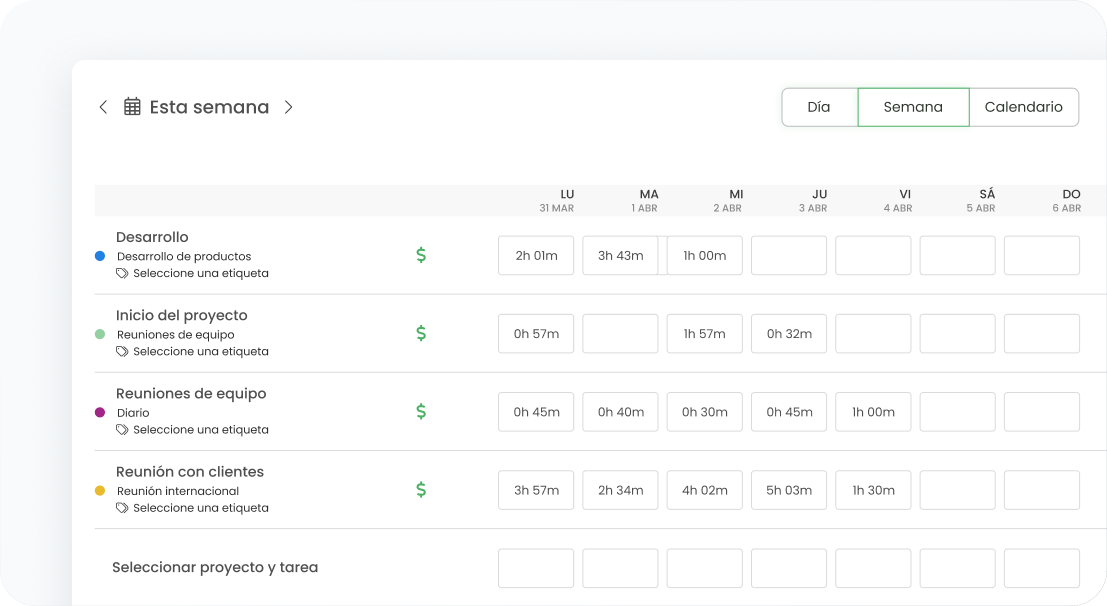Switch to the Calendario view tab
The height and width of the screenshot is (606, 1107).
click(x=1023, y=107)
